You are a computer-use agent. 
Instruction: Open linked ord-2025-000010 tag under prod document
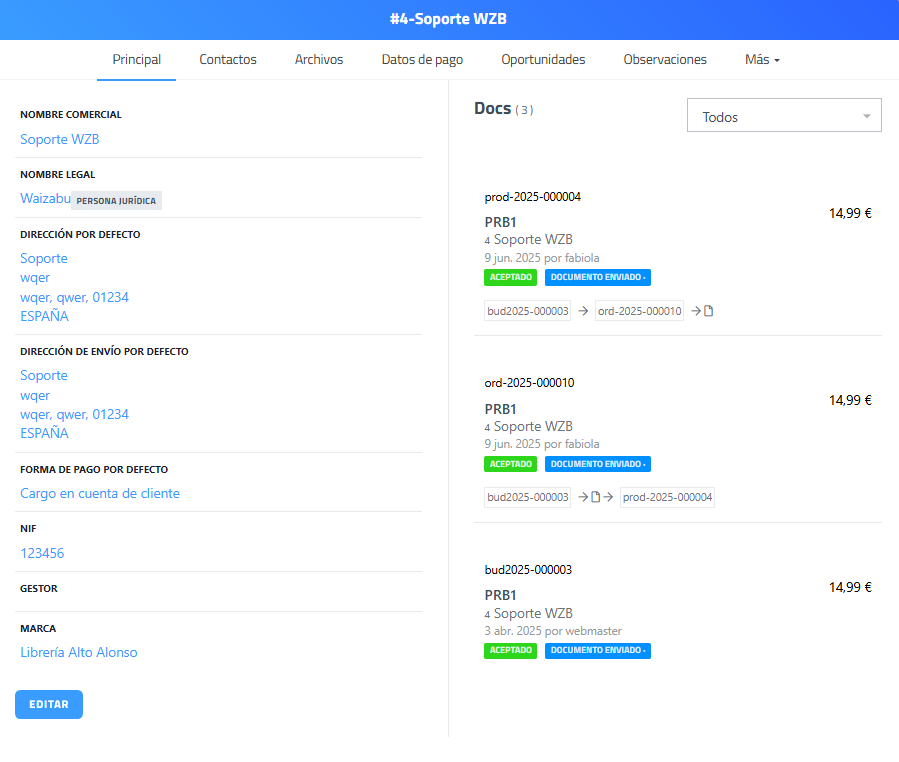click(x=639, y=311)
